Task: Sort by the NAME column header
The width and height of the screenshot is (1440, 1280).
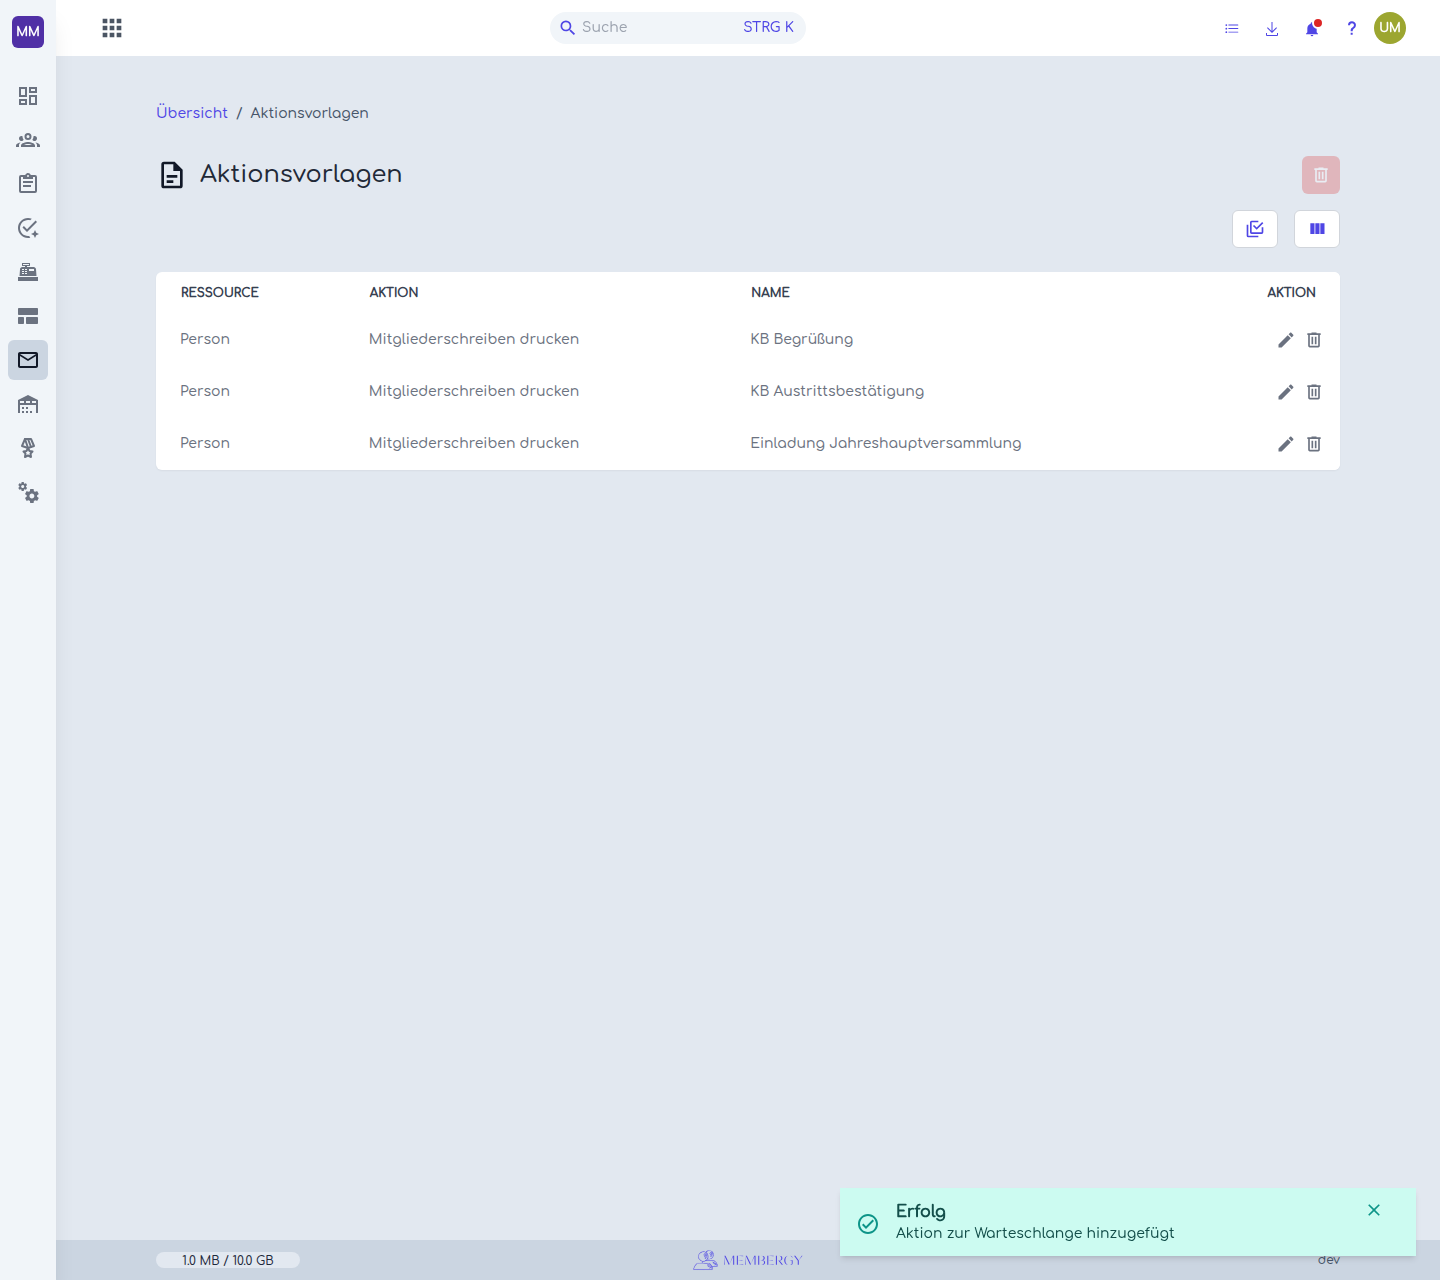Action: tap(770, 292)
